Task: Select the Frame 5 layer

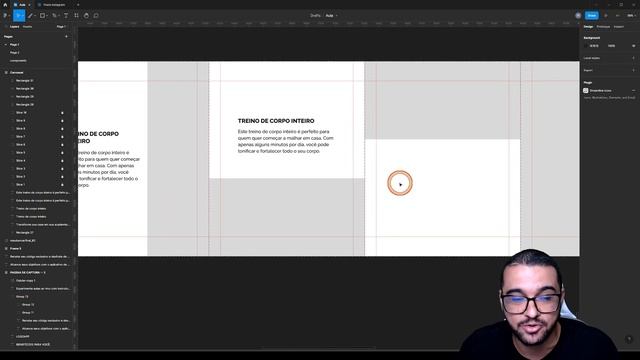Action: click(x=16, y=248)
